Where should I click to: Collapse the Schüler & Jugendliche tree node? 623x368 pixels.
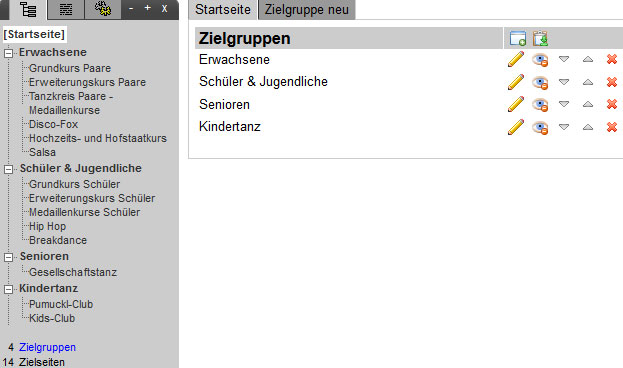pyautogui.click(x=8, y=169)
